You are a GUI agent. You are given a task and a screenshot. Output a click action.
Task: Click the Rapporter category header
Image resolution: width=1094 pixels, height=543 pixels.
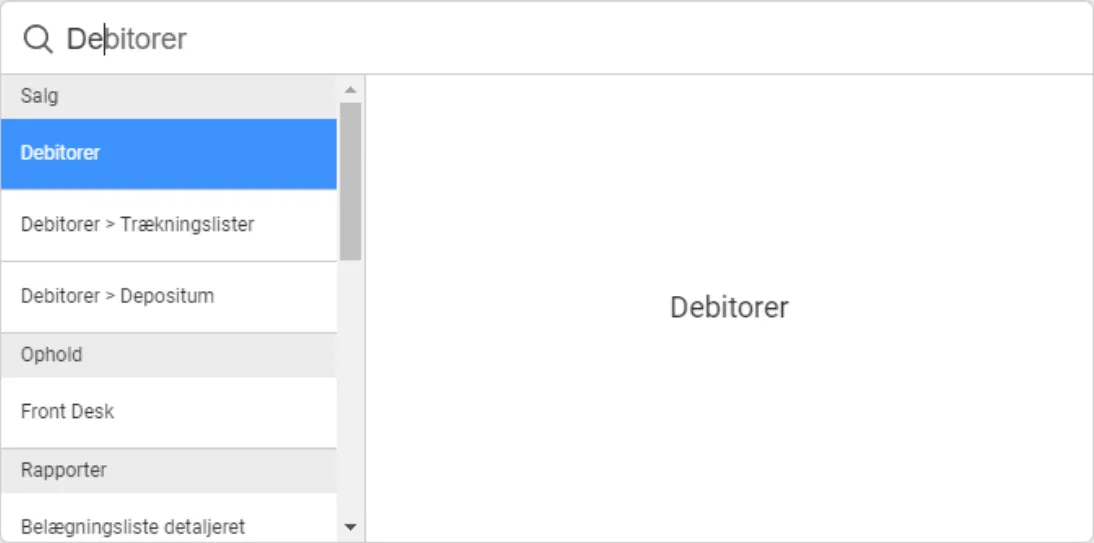click(x=64, y=470)
